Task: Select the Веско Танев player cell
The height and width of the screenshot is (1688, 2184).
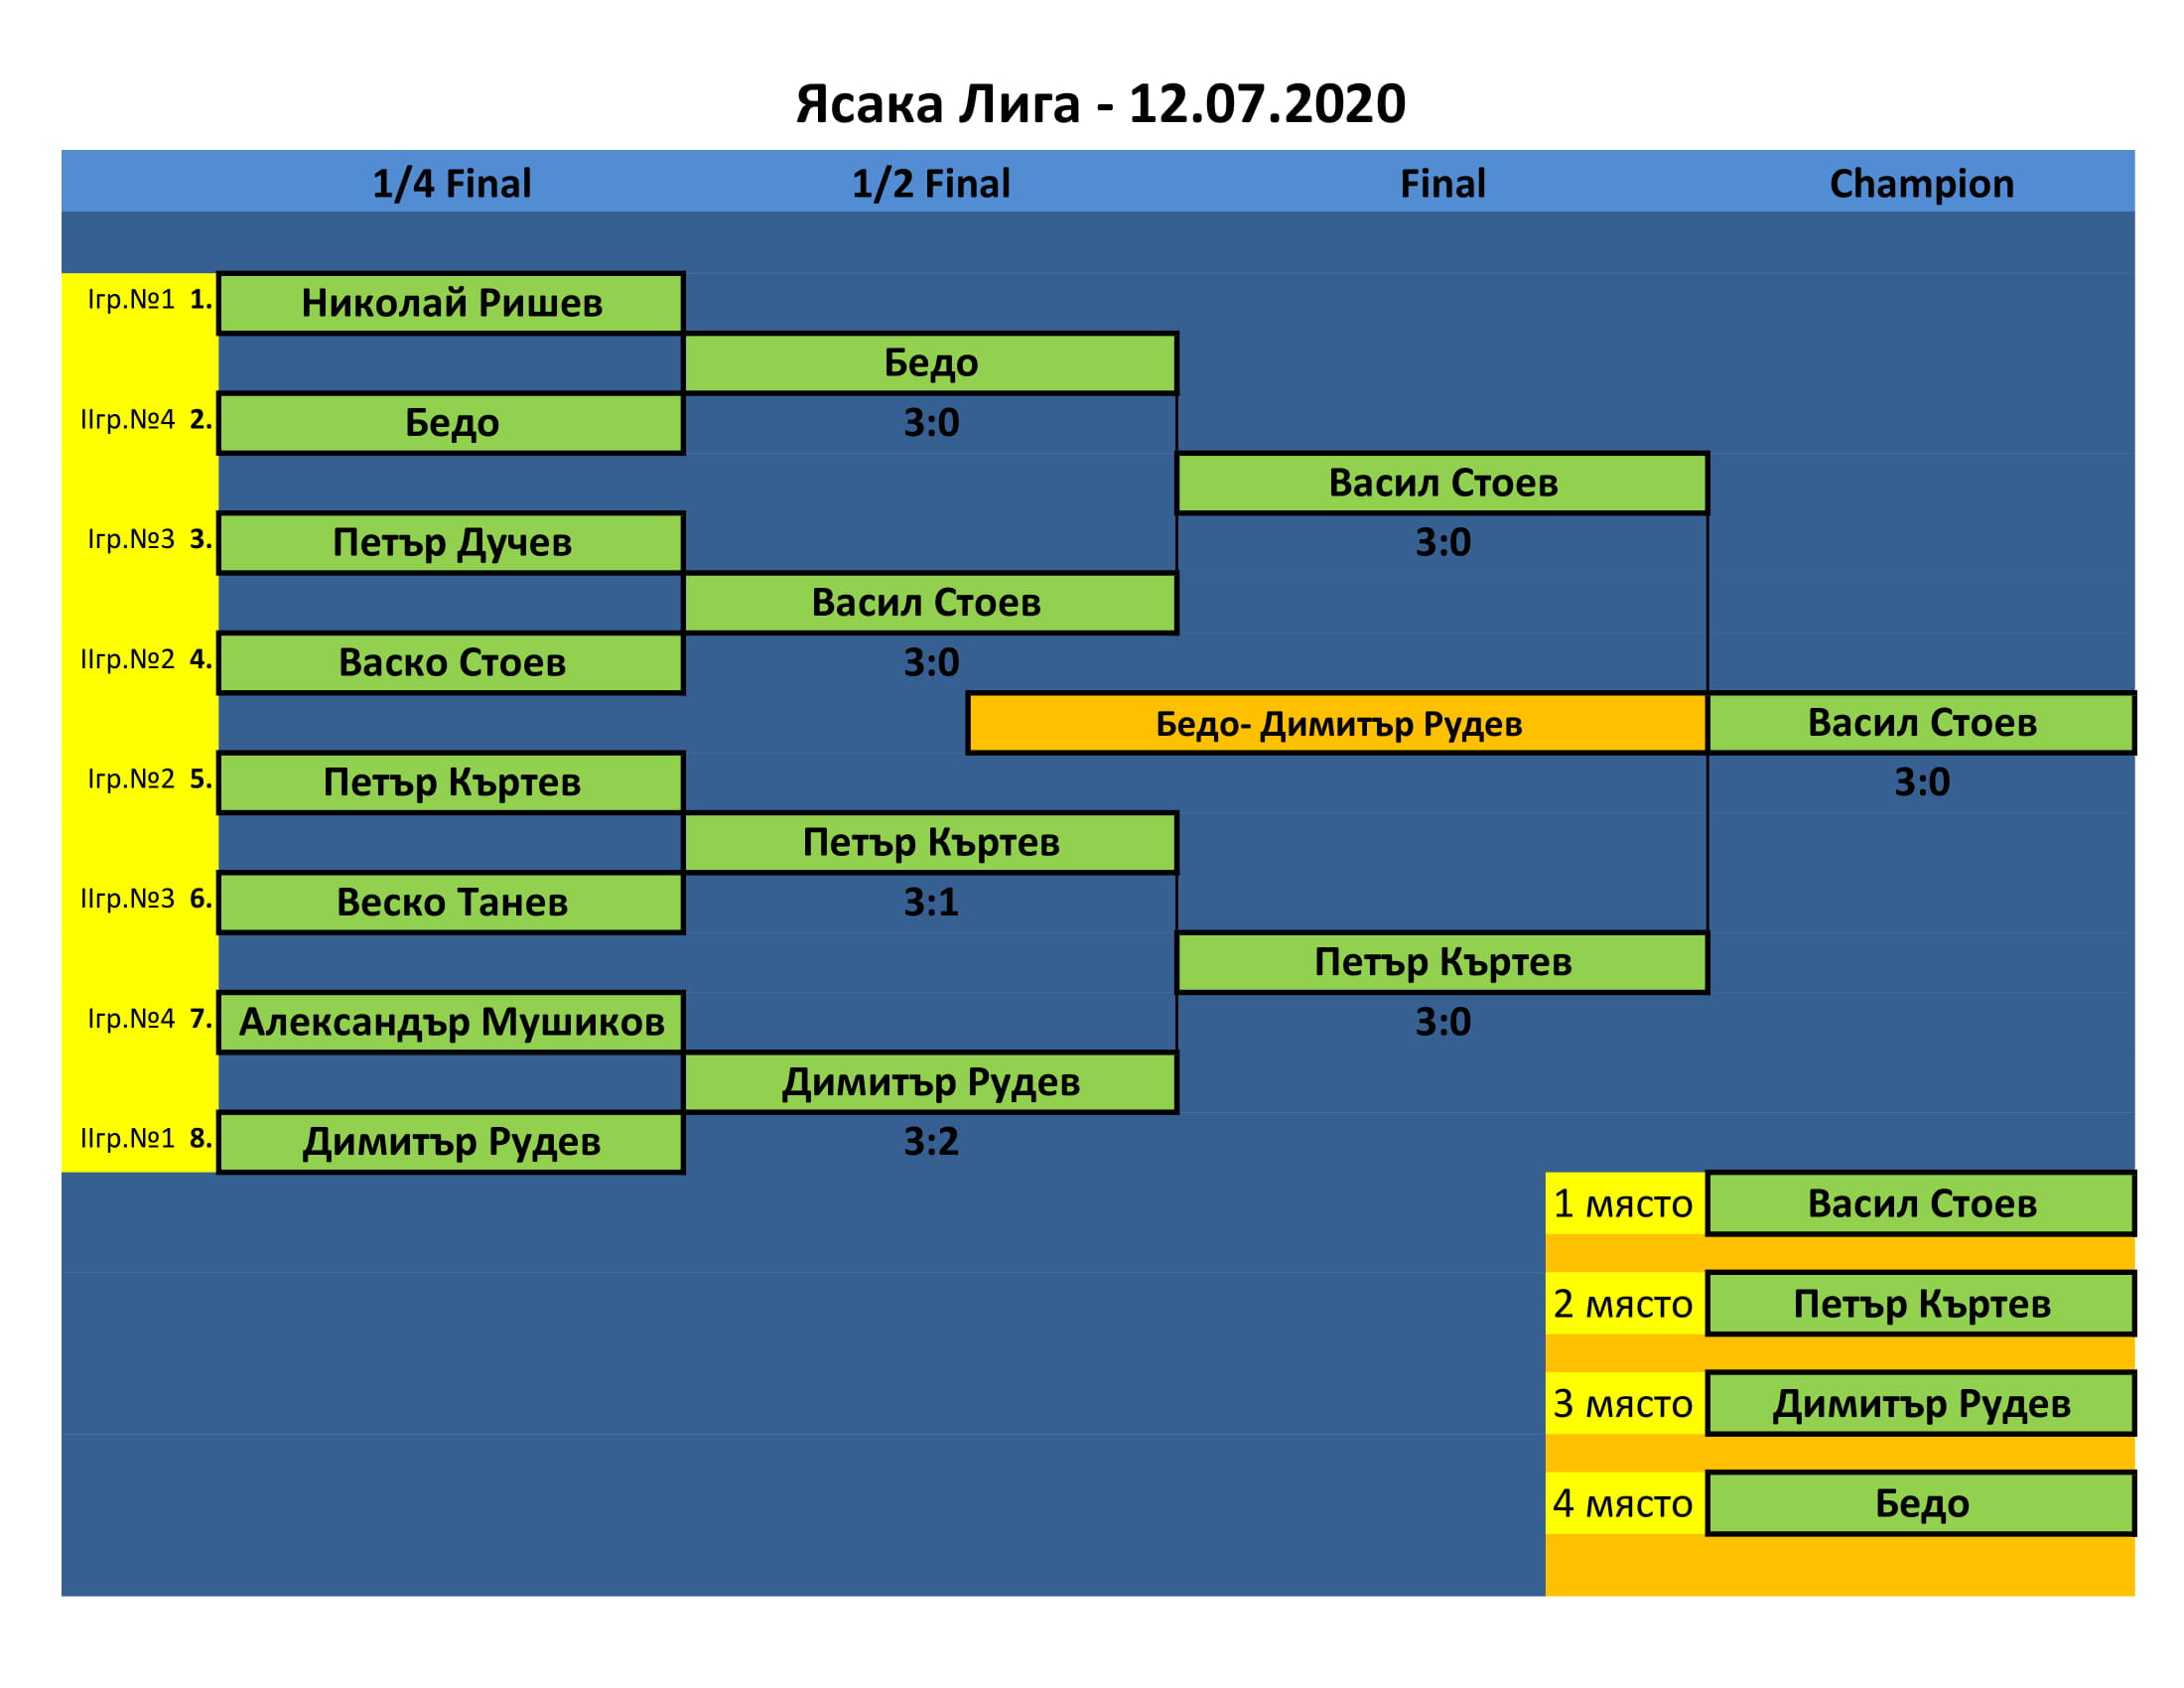Action: 451,903
